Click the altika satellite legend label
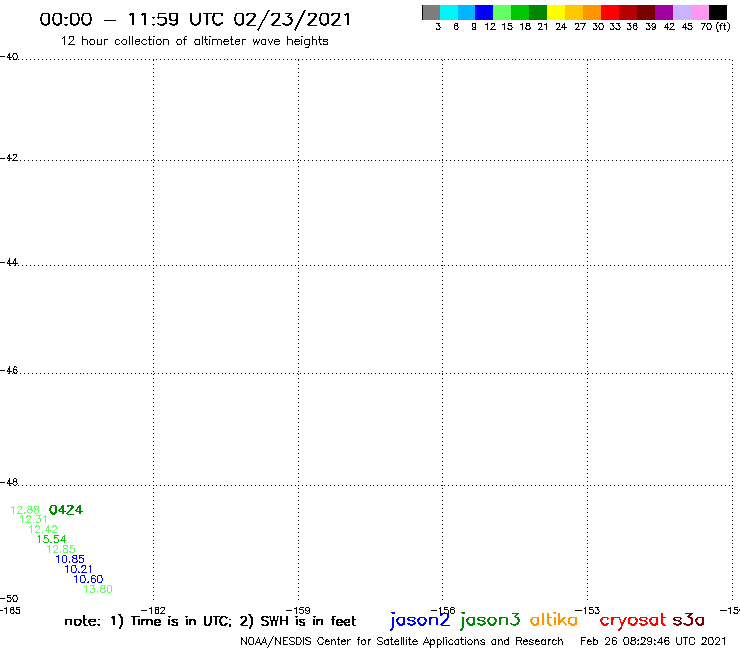The width and height of the screenshot is (740, 650). [x=554, y=620]
